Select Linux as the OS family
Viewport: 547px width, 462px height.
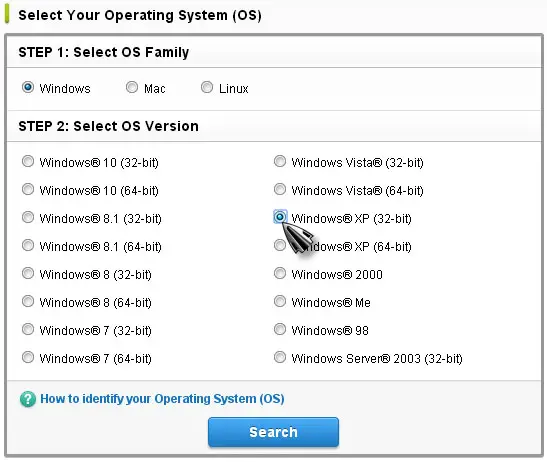pos(207,87)
